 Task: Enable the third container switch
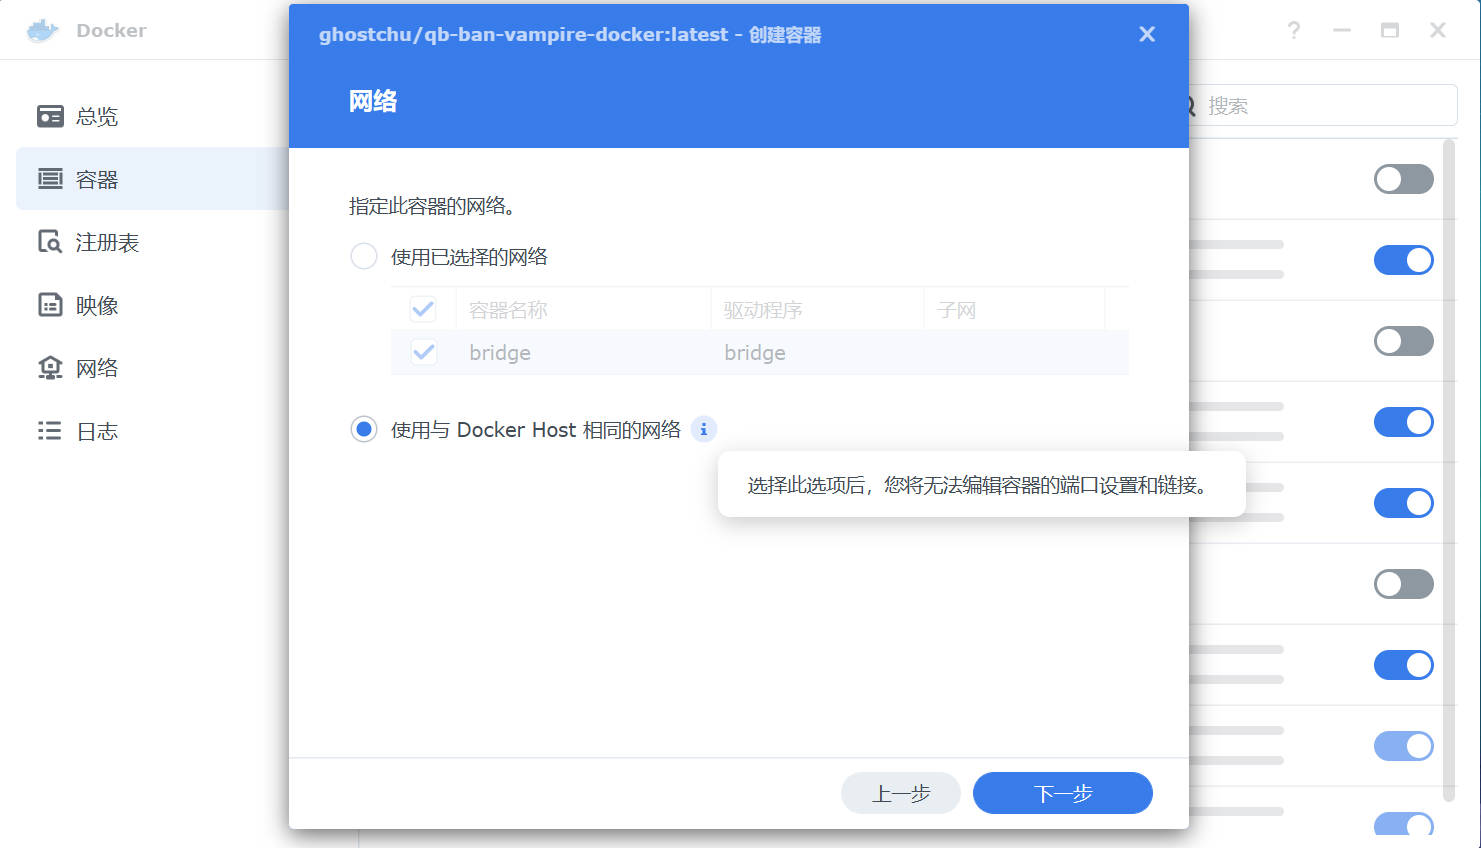(1404, 341)
